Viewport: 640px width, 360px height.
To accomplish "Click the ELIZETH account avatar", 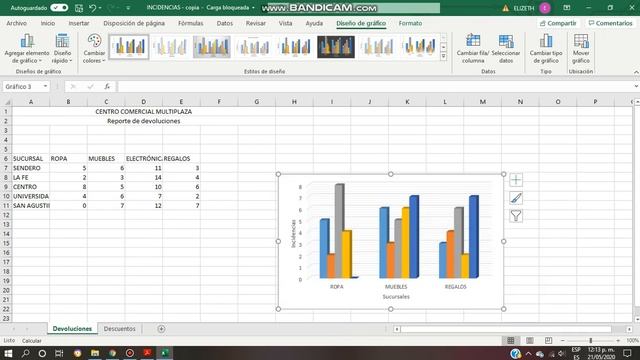I will 544,8.
